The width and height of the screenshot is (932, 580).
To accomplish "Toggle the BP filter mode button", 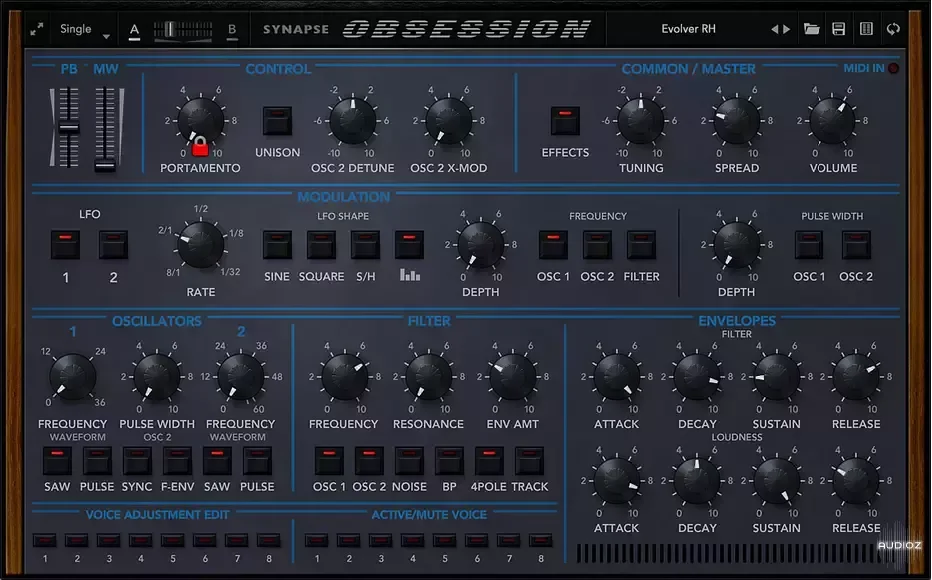I will pos(449,461).
